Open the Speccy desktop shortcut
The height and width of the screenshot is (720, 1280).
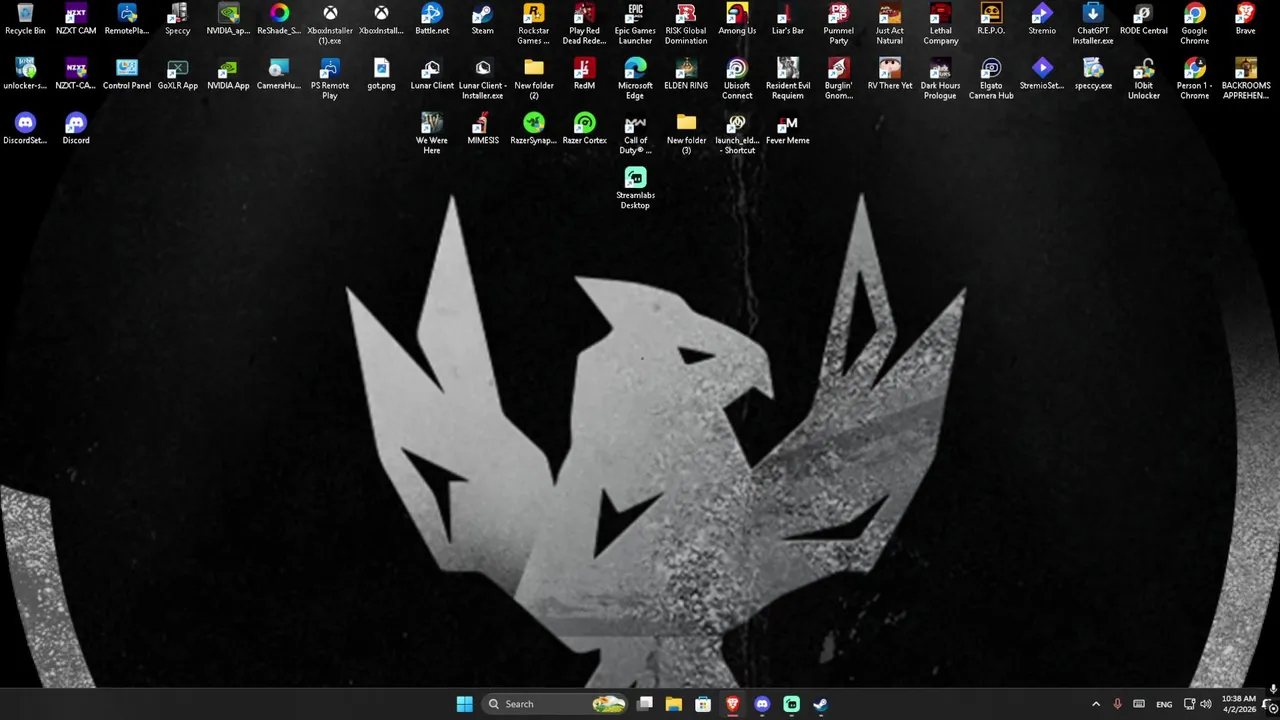(x=177, y=19)
